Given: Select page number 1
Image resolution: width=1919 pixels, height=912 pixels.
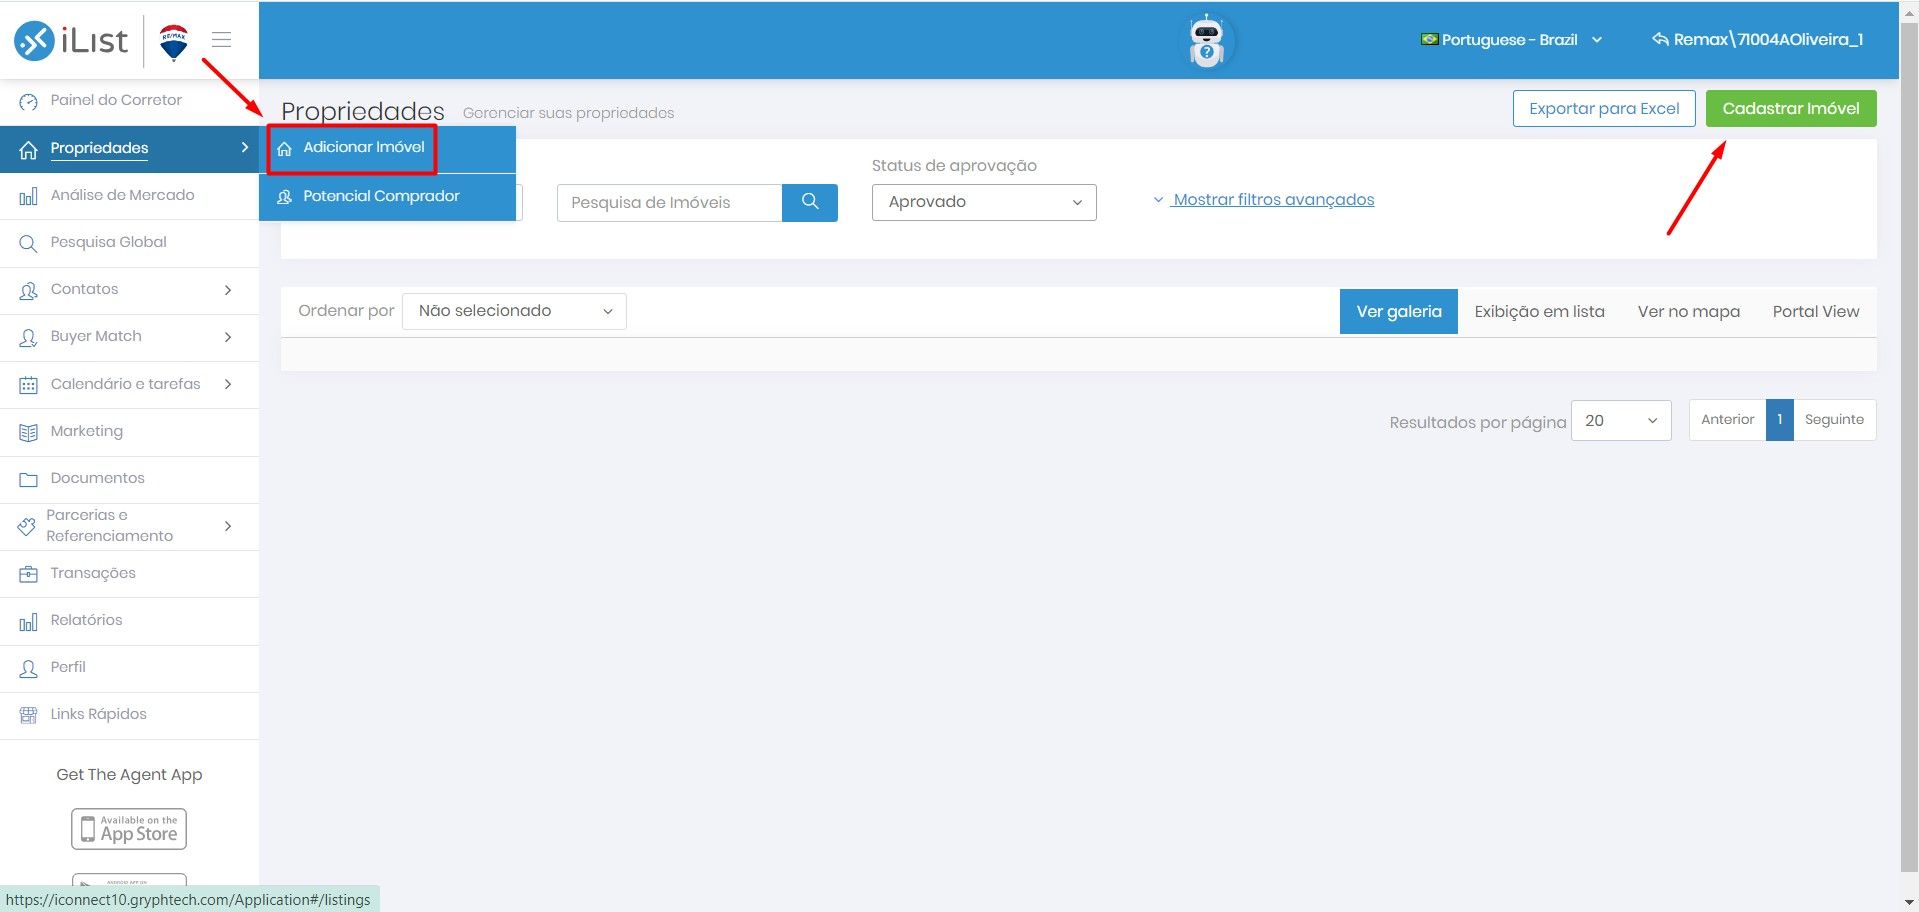Looking at the screenshot, I should click(x=1780, y=420).
